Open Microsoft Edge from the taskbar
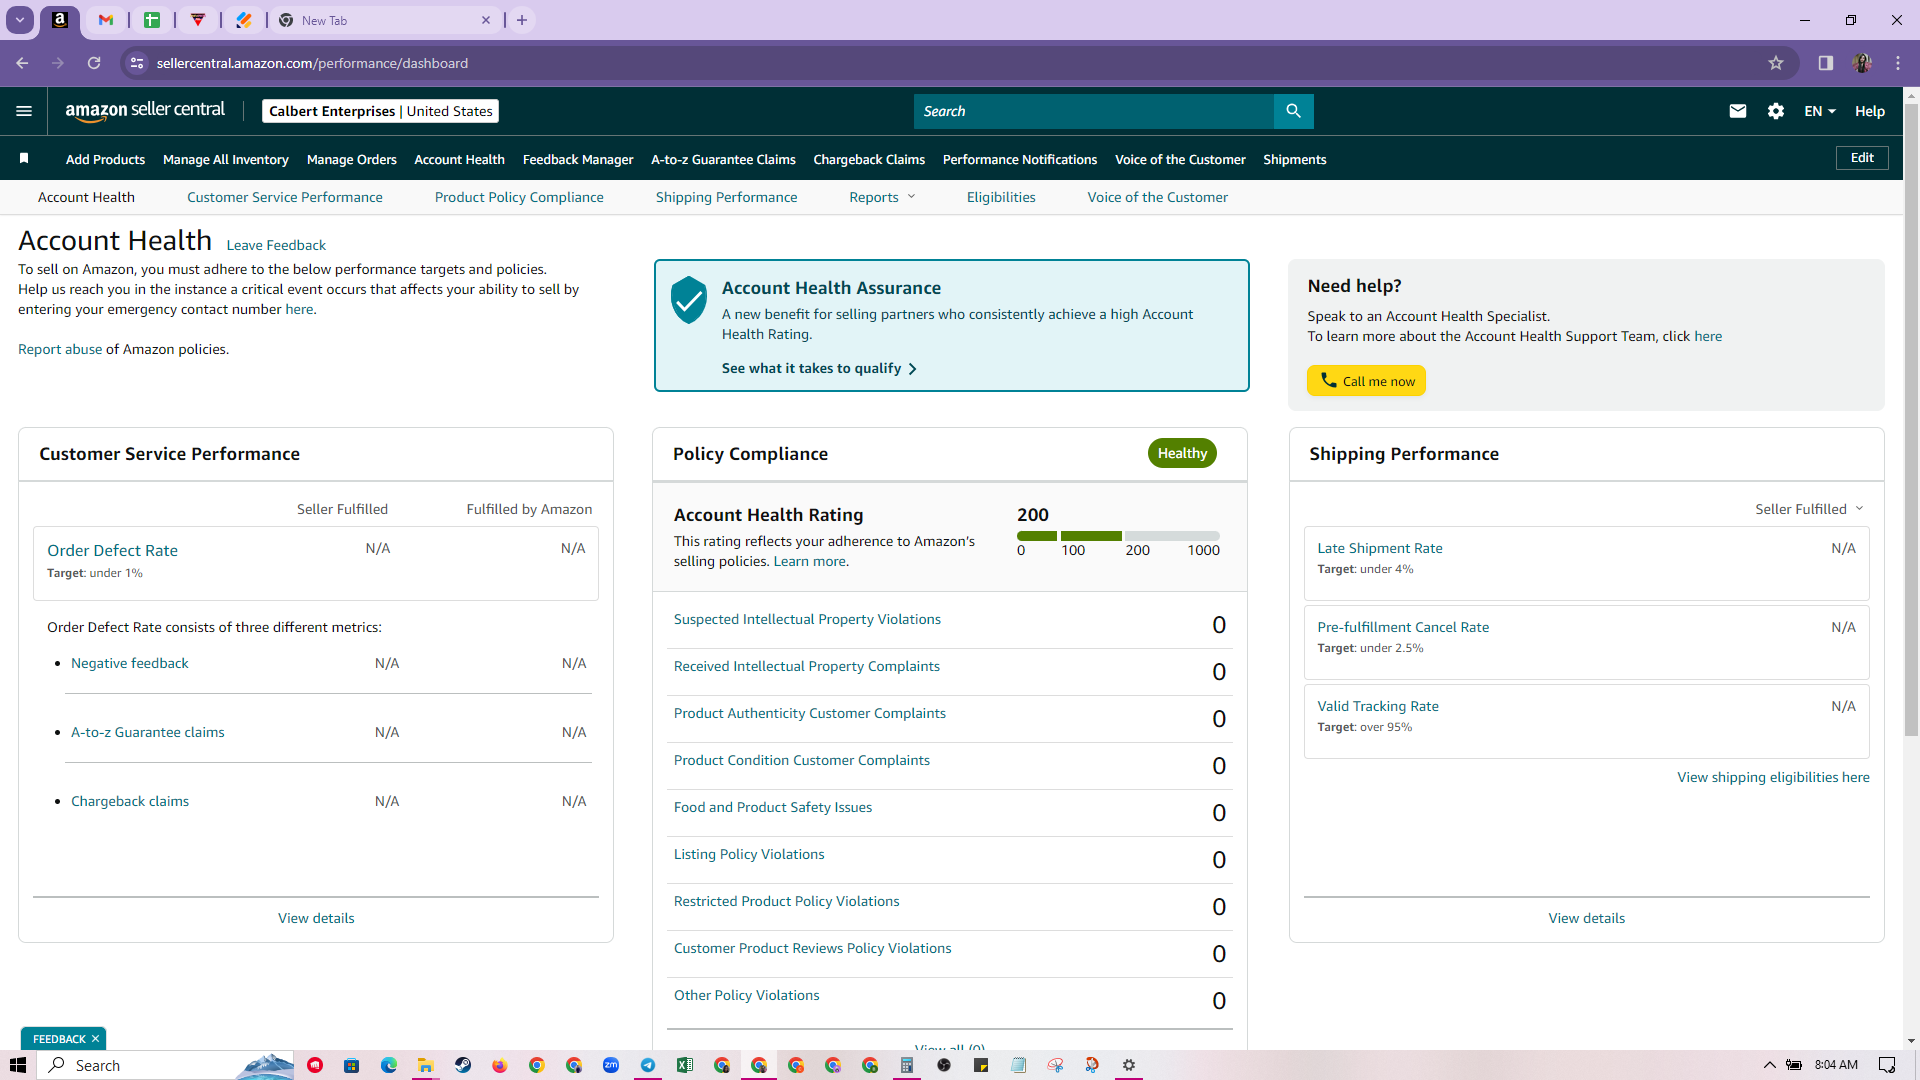The image size is (1920, 1080). tap(389, 1065)
